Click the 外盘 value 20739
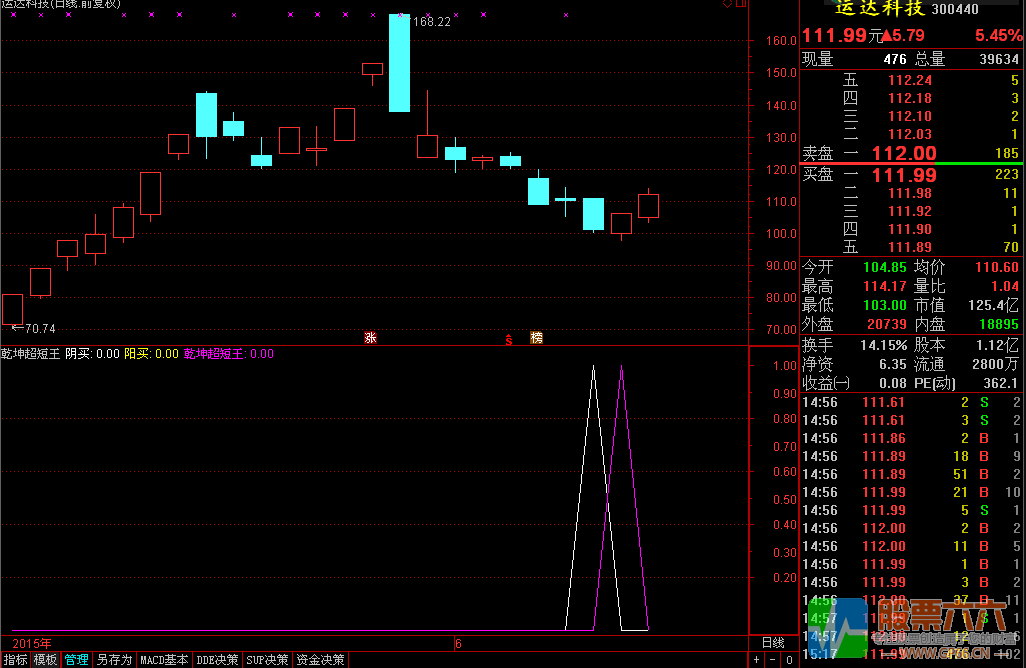This screenshot has width=1026, height=668. tap(887, 324)
